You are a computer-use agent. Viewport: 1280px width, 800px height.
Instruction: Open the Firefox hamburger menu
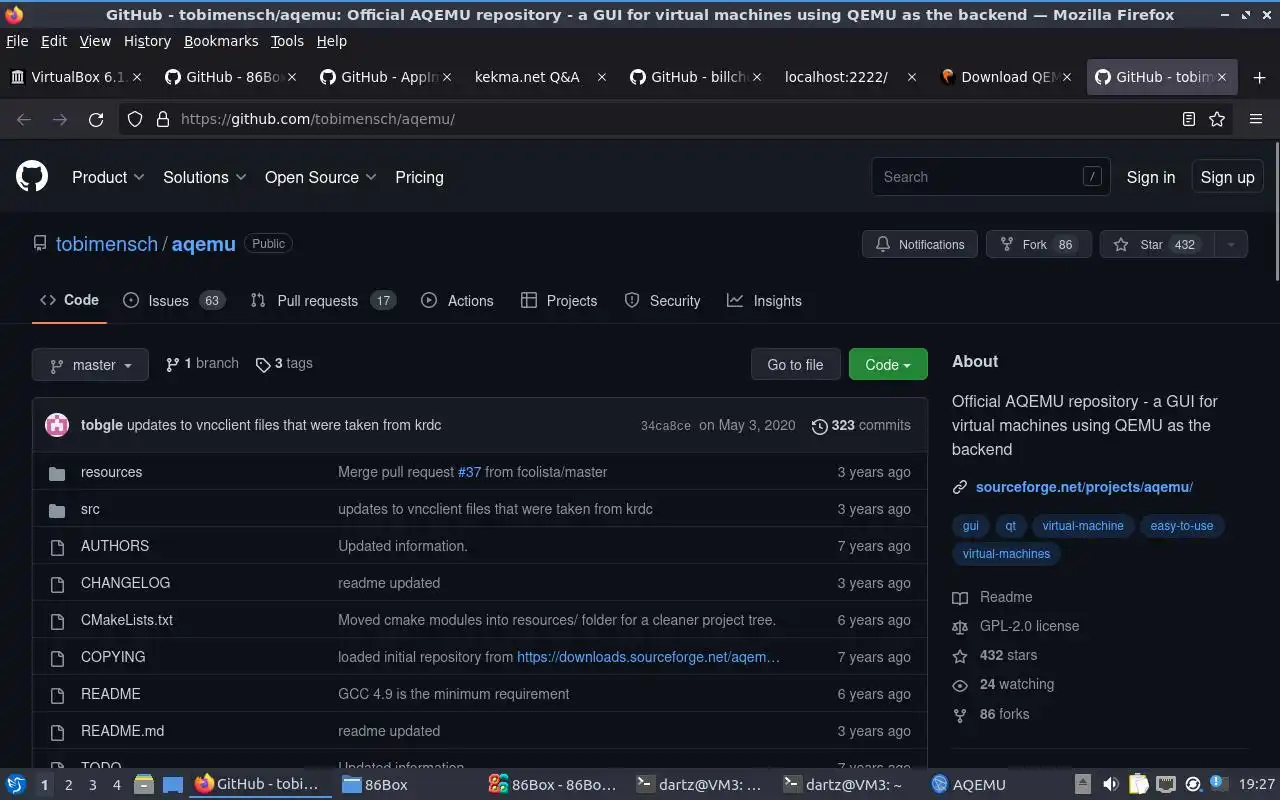pyautogui.click(x=1256, y=119)
